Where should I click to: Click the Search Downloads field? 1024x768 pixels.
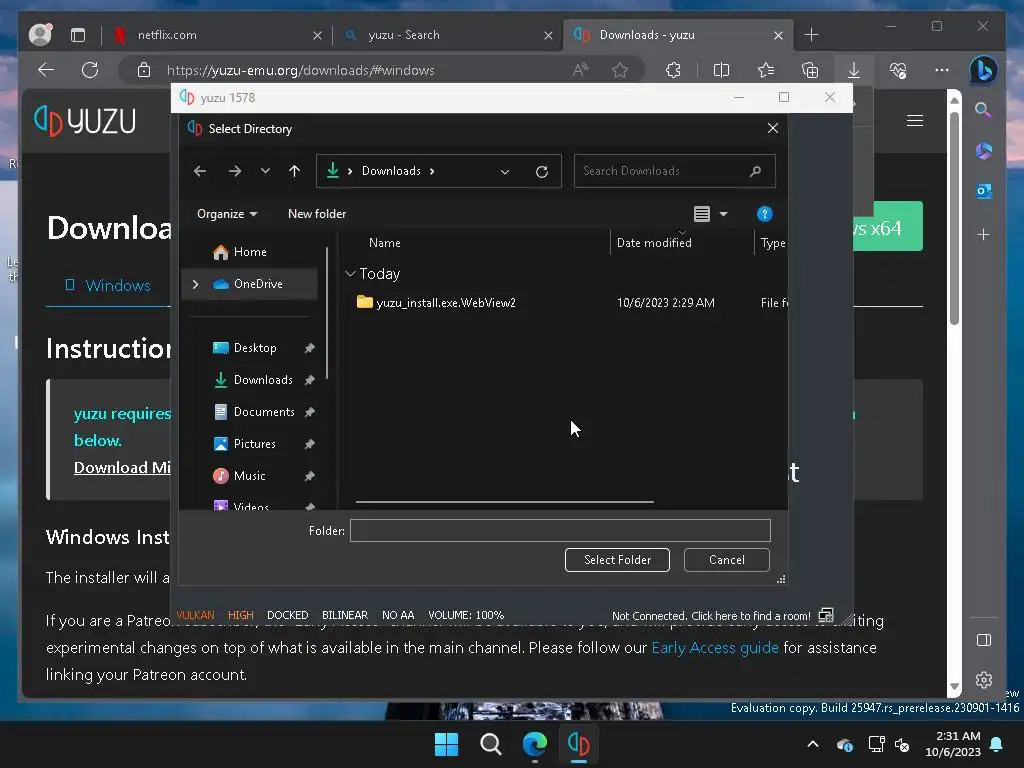point(674,171)
